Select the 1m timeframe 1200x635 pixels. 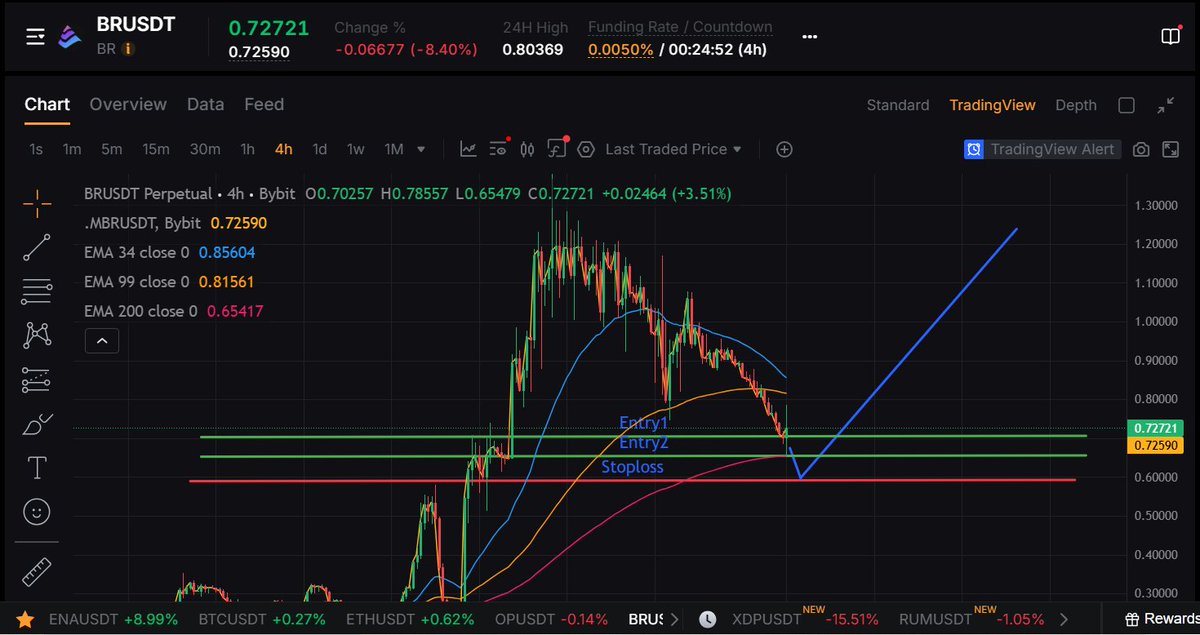72,149
